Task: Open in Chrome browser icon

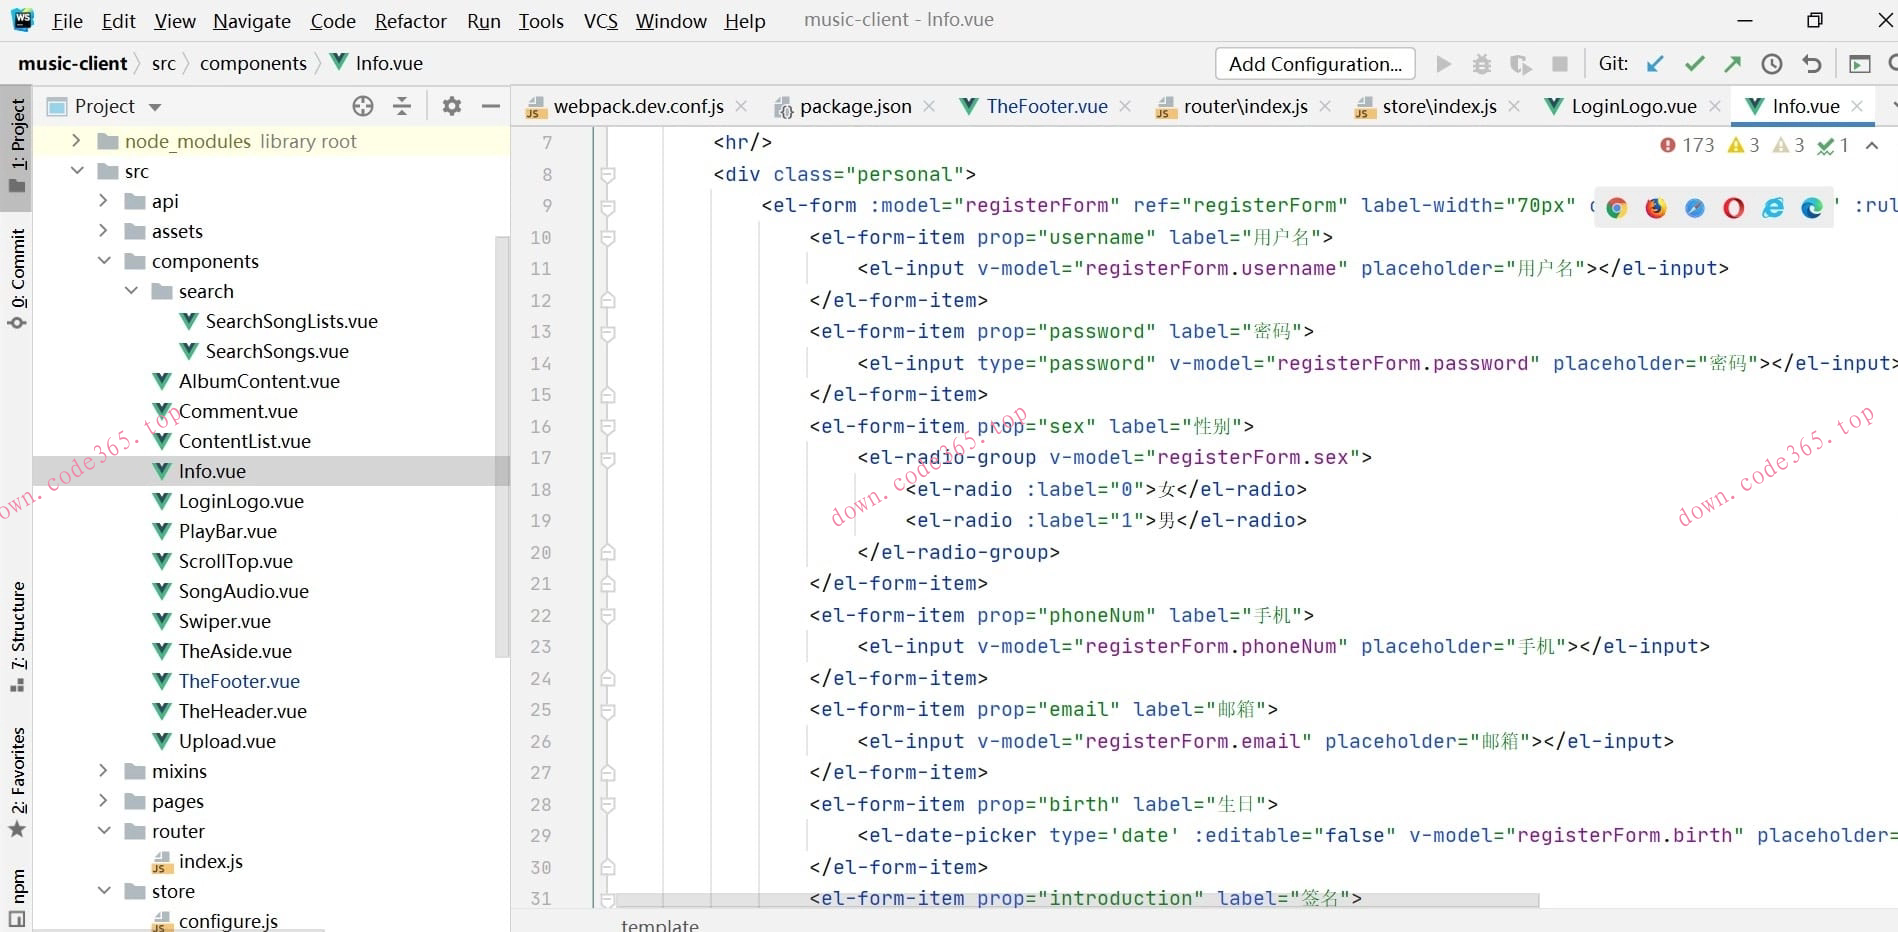Action: tap(1616, 208)
